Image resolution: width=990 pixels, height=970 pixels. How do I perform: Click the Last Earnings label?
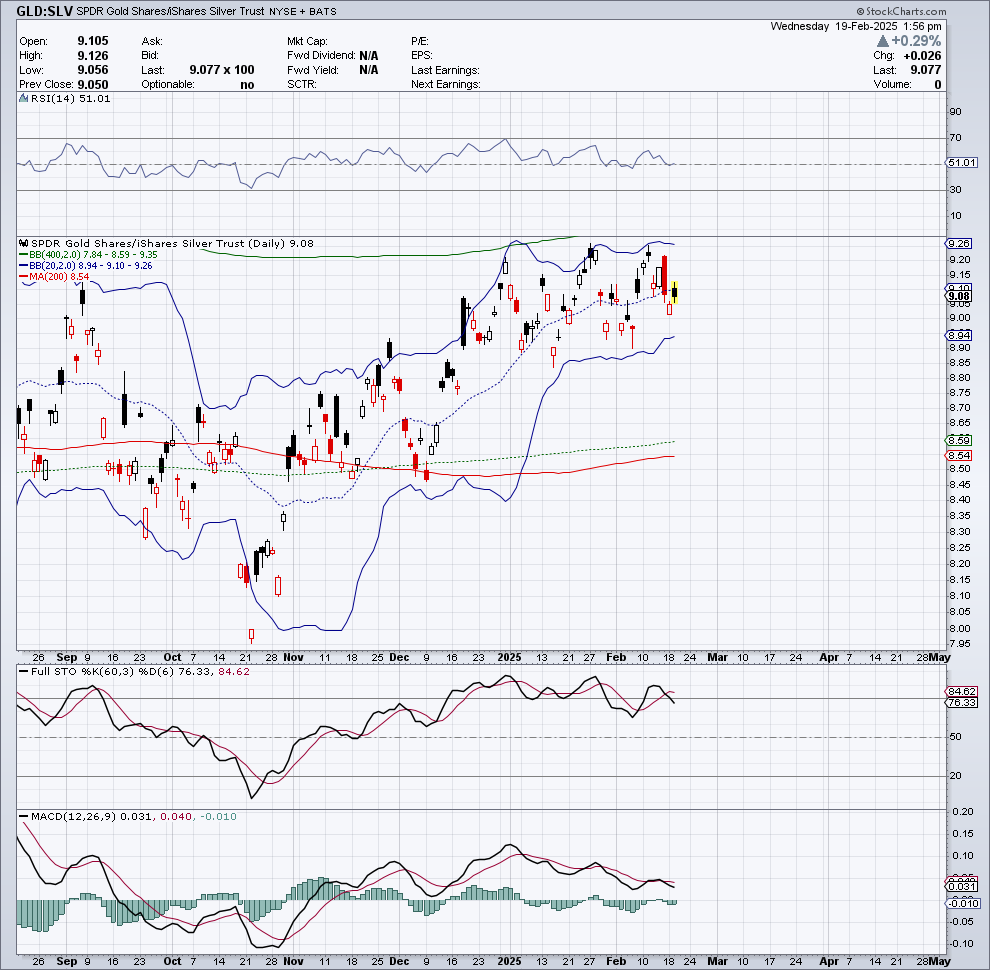click(x=445, y=70)
